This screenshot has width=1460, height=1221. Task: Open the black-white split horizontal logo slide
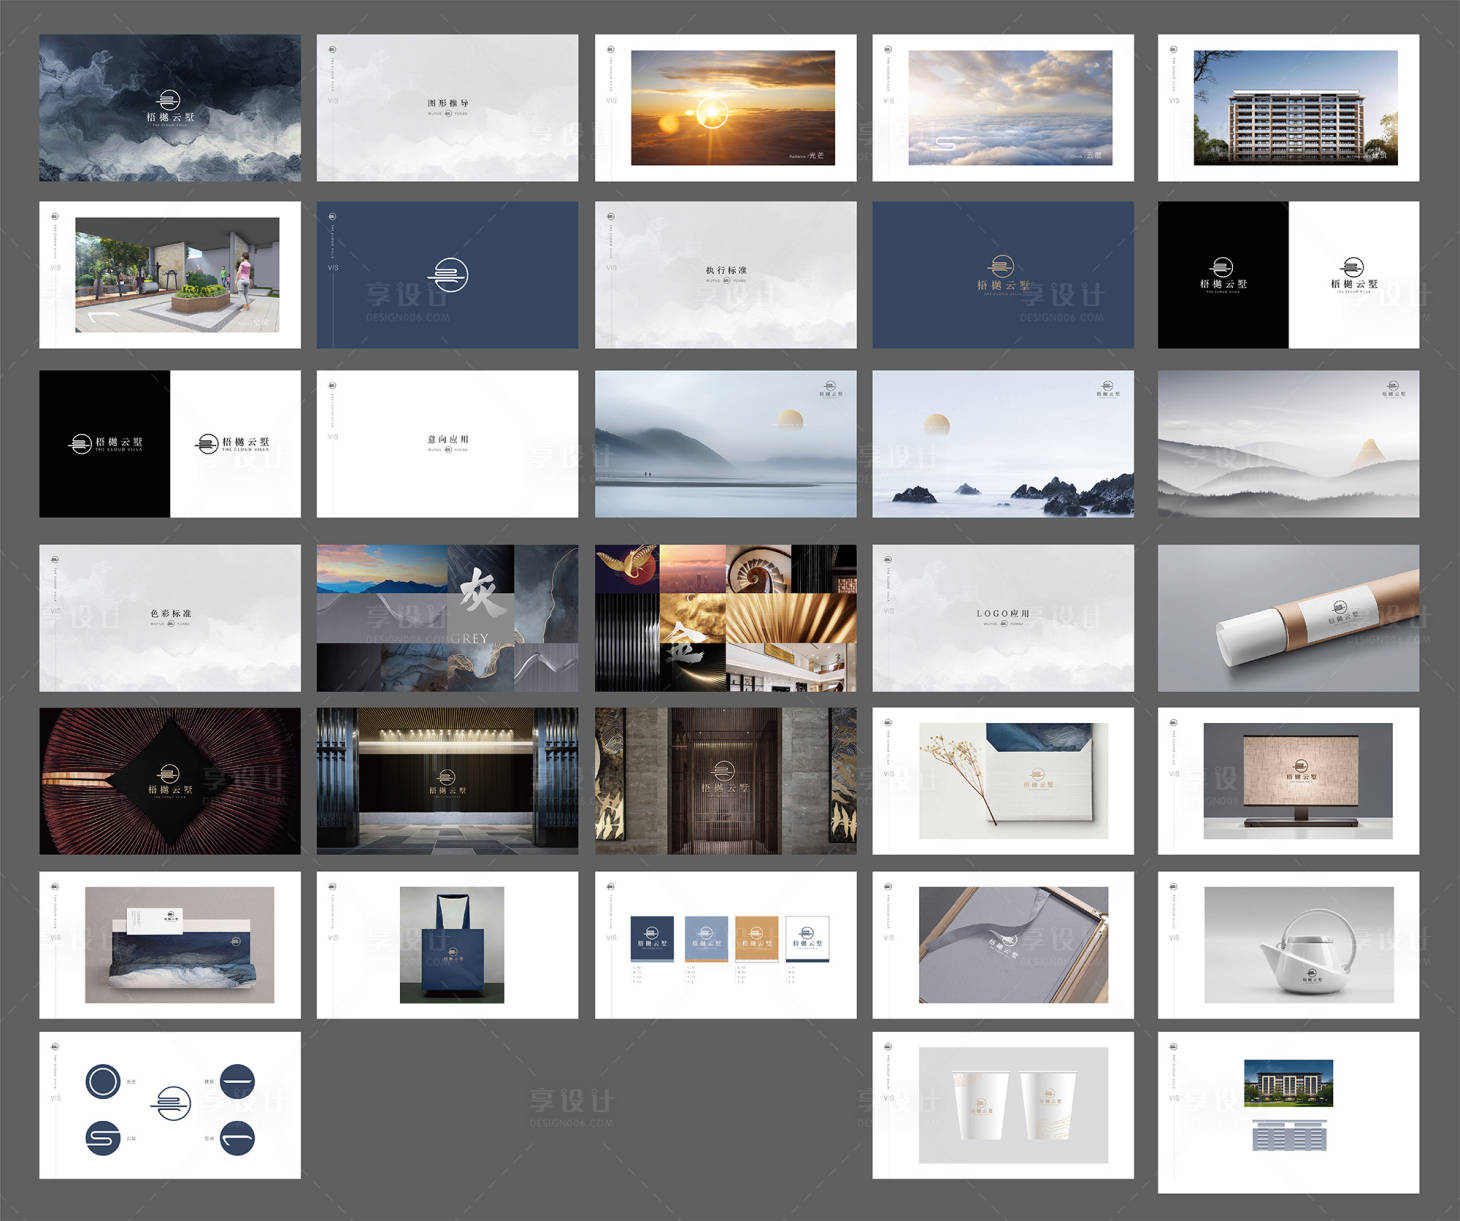point(170,444)
